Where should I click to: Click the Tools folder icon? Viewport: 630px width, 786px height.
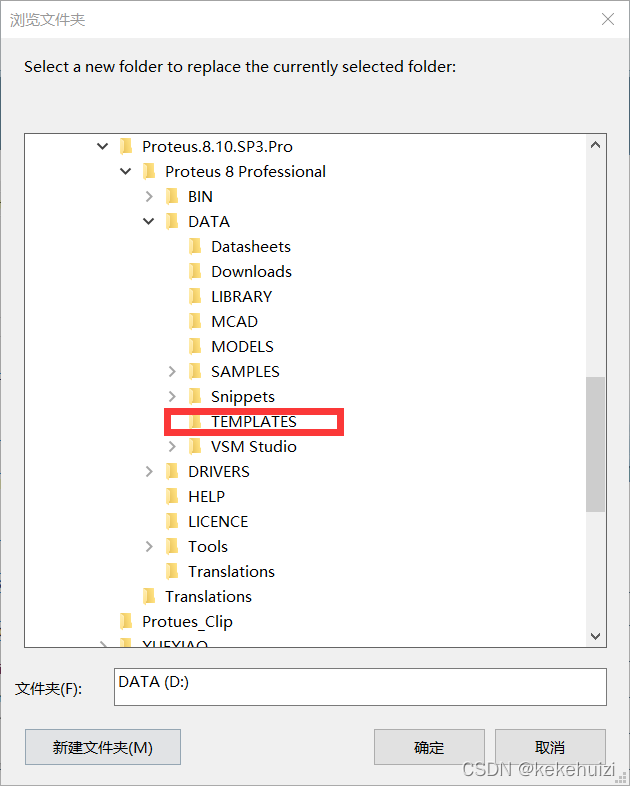pyautogui.click(x=172, y=546)
